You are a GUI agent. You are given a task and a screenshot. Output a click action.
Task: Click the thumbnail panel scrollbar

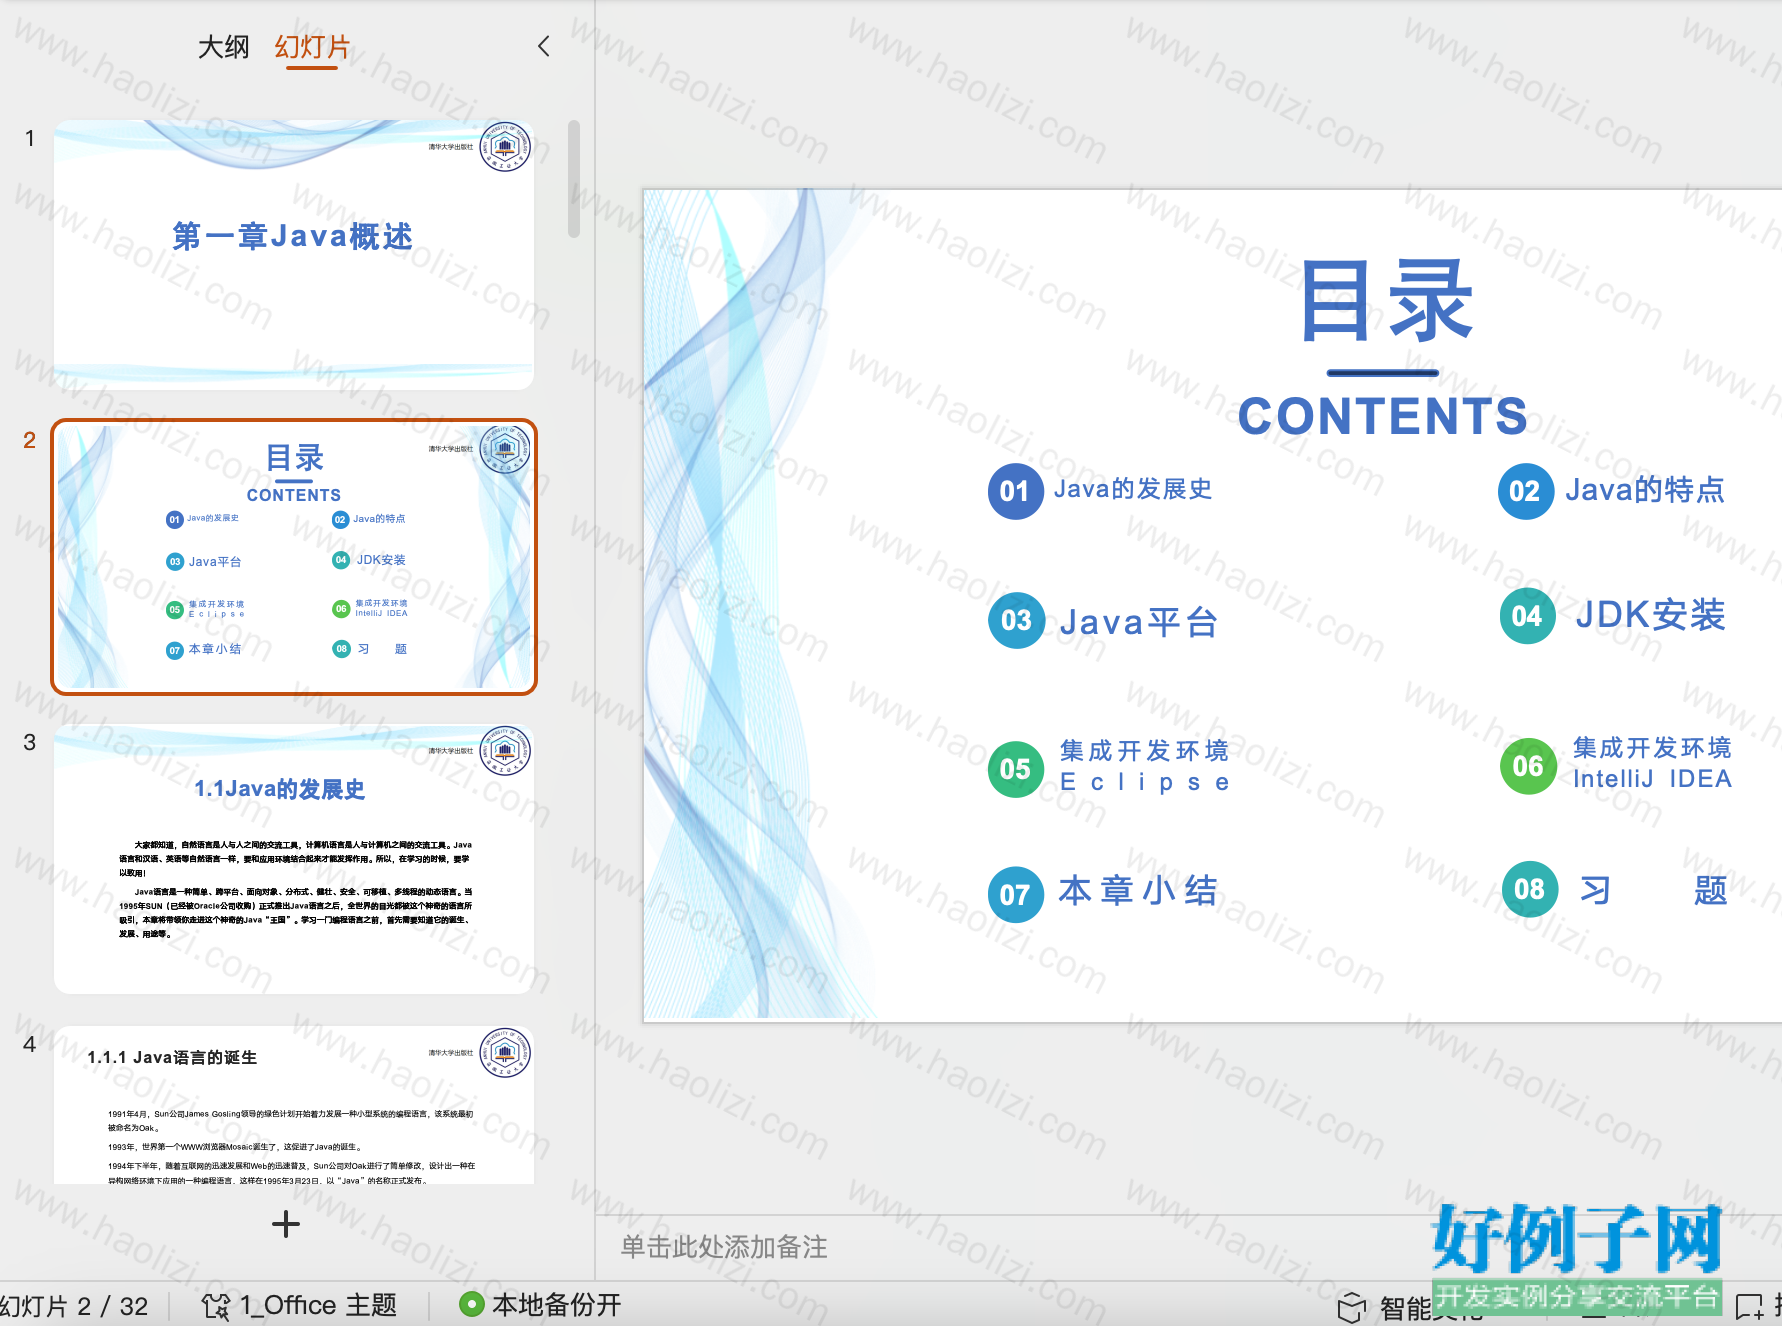(574, 179)
